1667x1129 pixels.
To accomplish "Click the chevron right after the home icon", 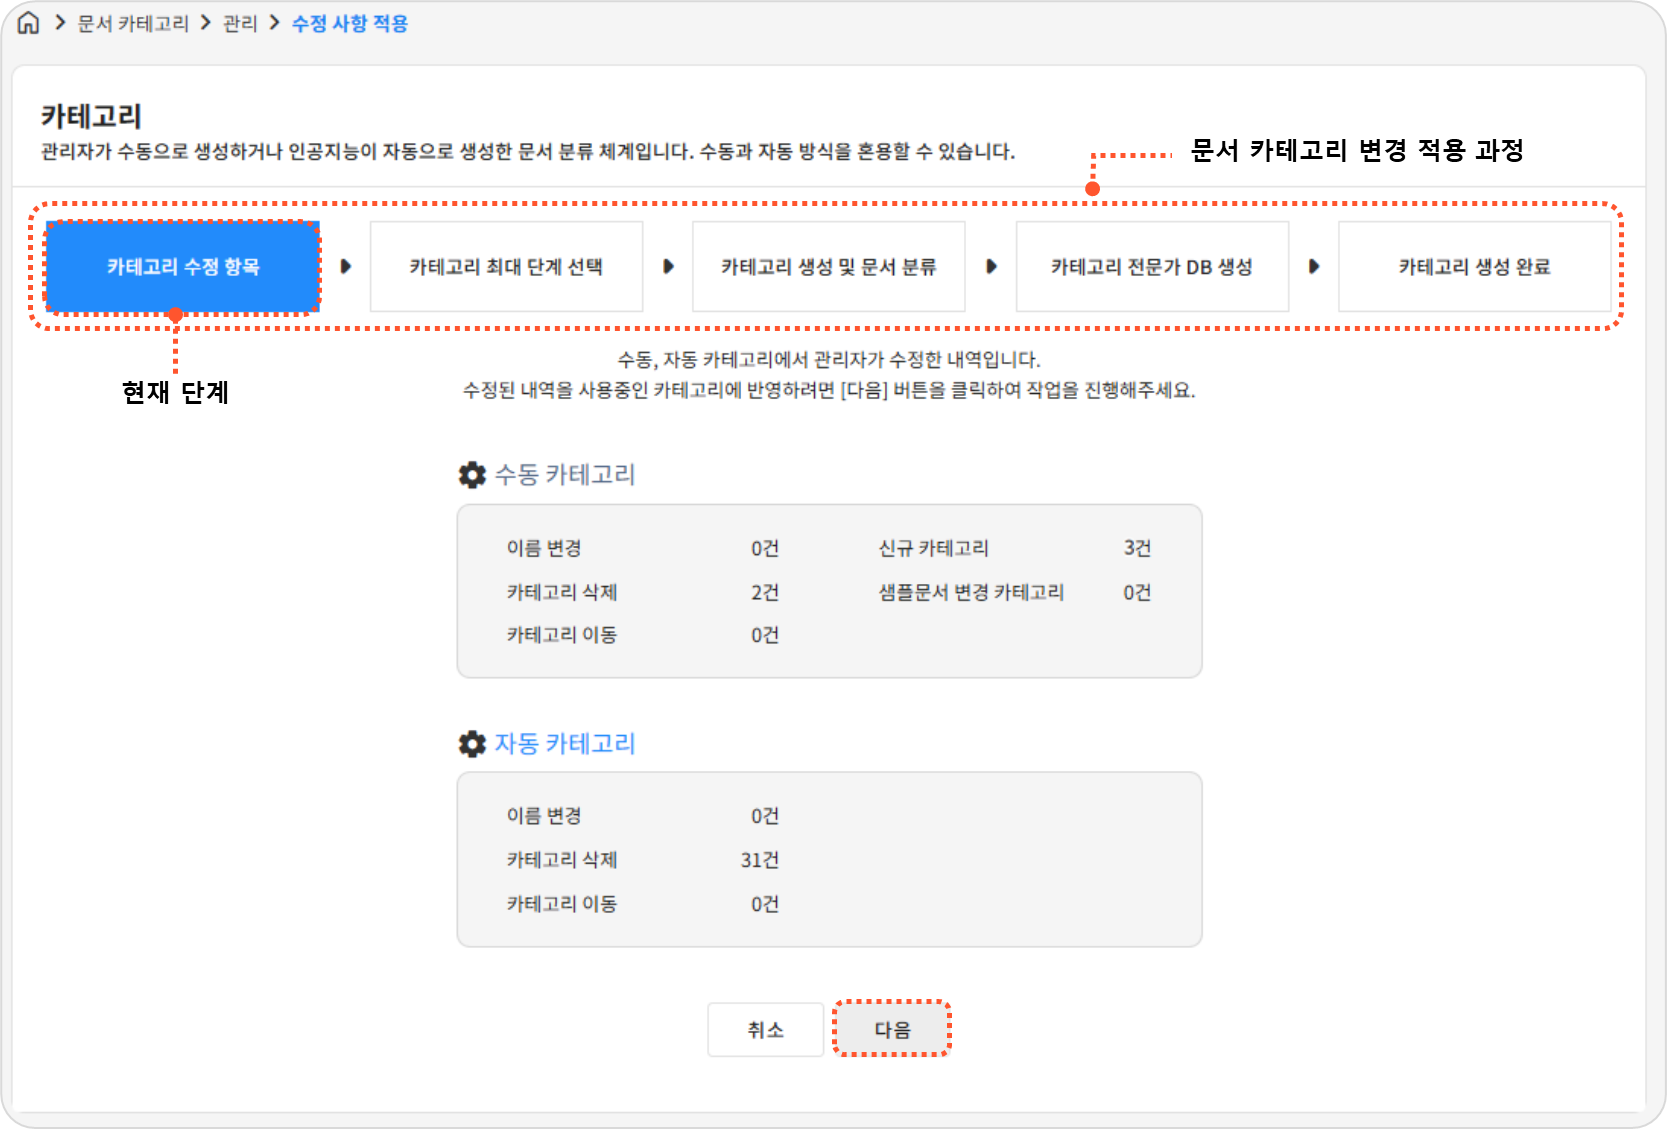I will tap(60, 23).
